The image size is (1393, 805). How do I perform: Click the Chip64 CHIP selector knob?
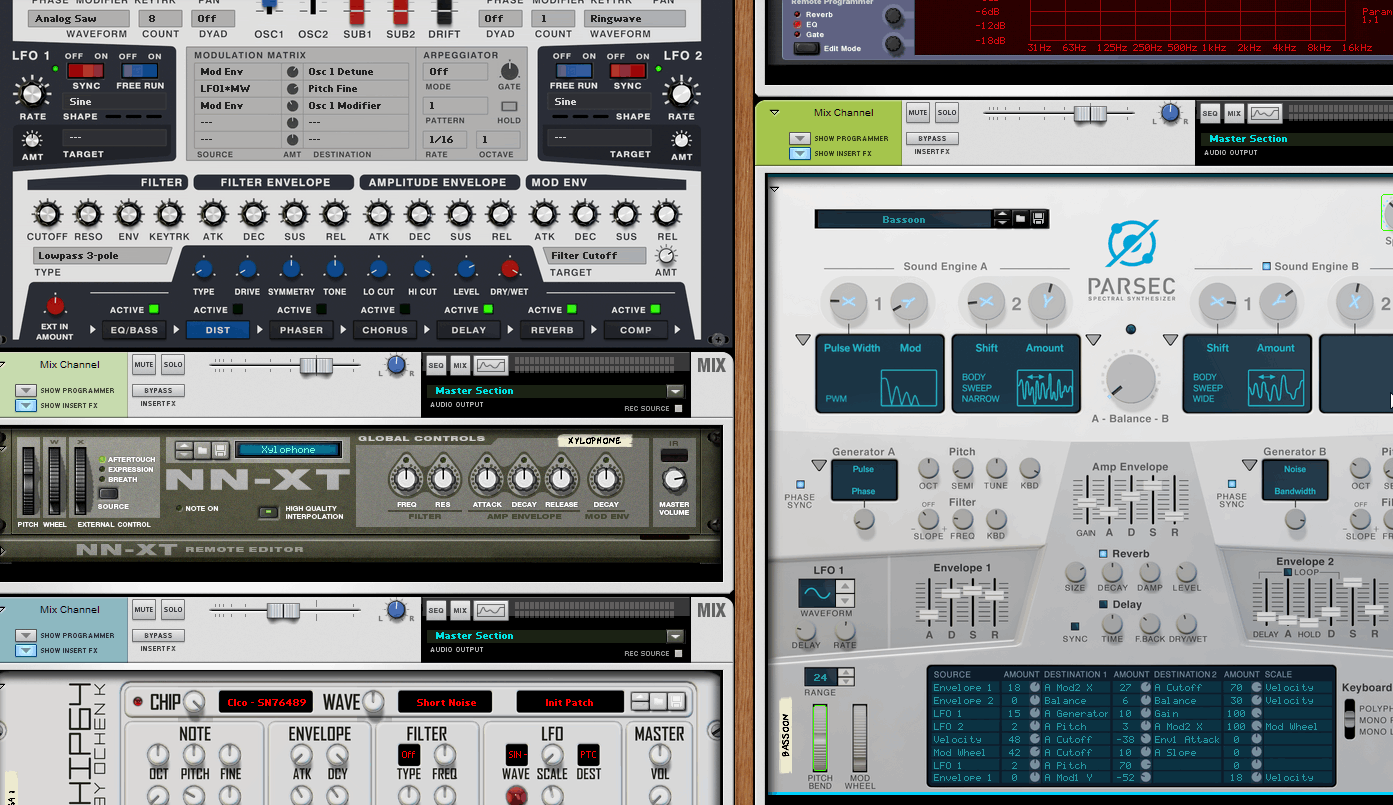click(x=194, y=702)
